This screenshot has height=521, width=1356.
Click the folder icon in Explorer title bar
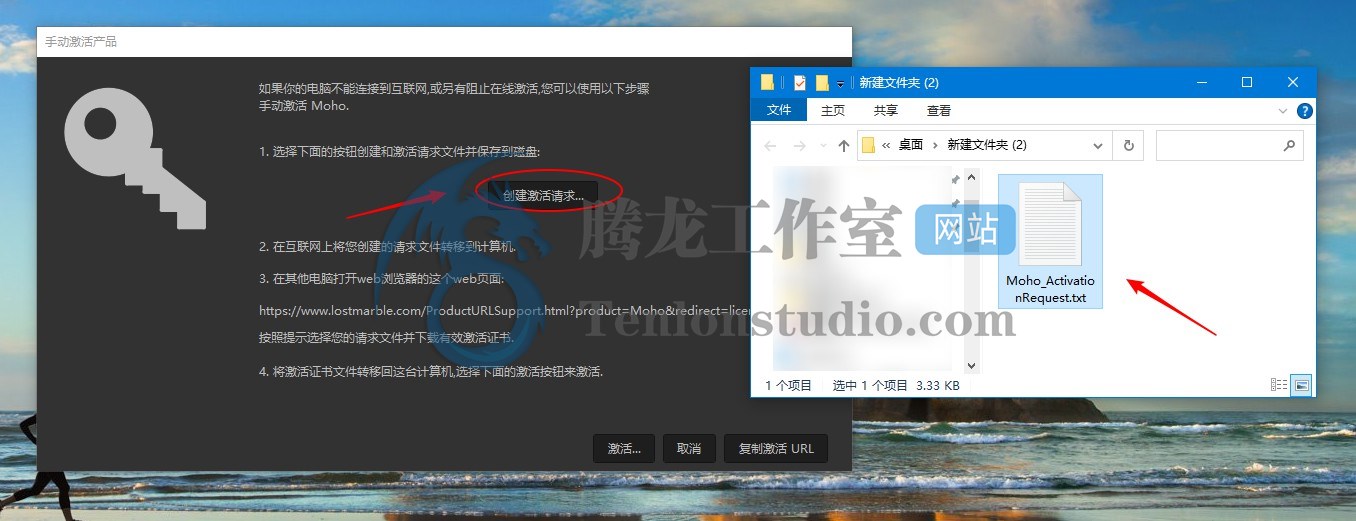tap(767, 83)
